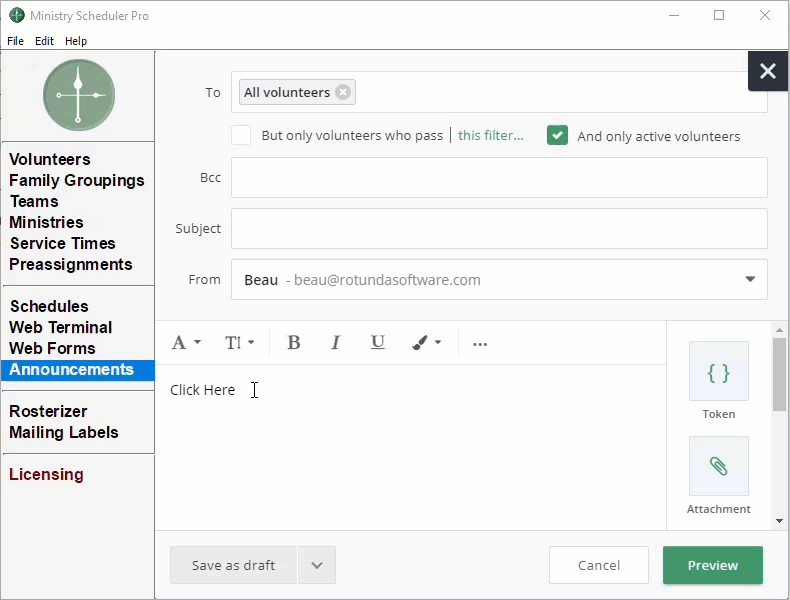Click into the Subject field

pos(499,229)
